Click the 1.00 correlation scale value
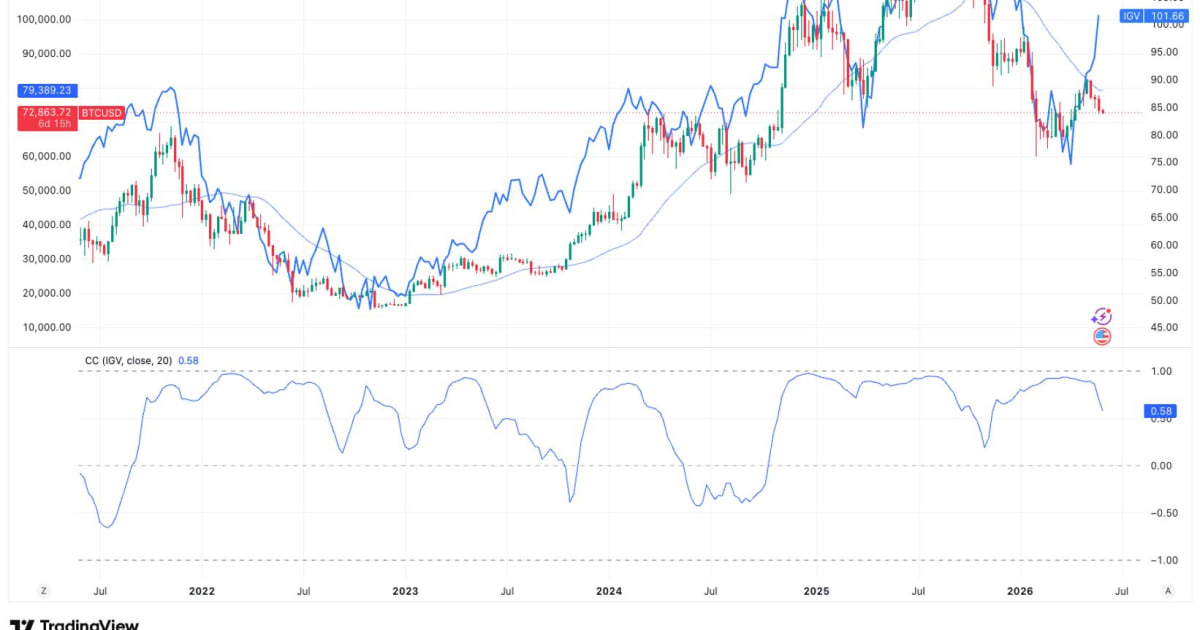This screenshot has height=630, width=1200. coord(1162,372)
